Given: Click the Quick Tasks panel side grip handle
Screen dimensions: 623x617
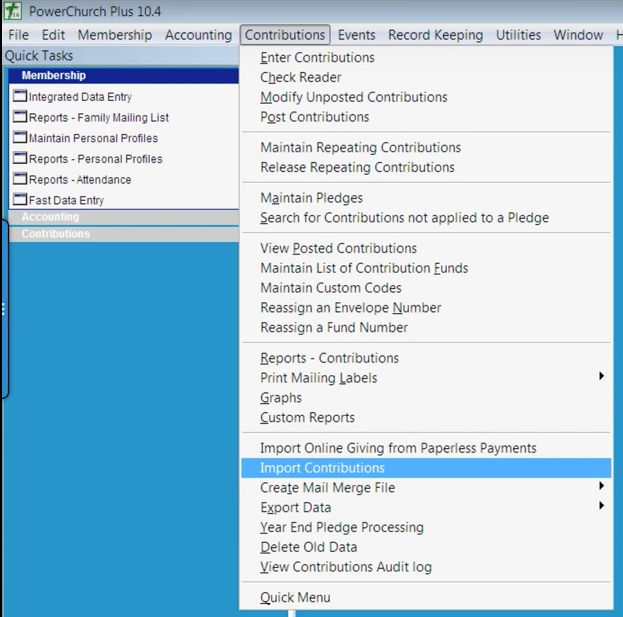Looking at the screenshot, I should click(3, 310).
